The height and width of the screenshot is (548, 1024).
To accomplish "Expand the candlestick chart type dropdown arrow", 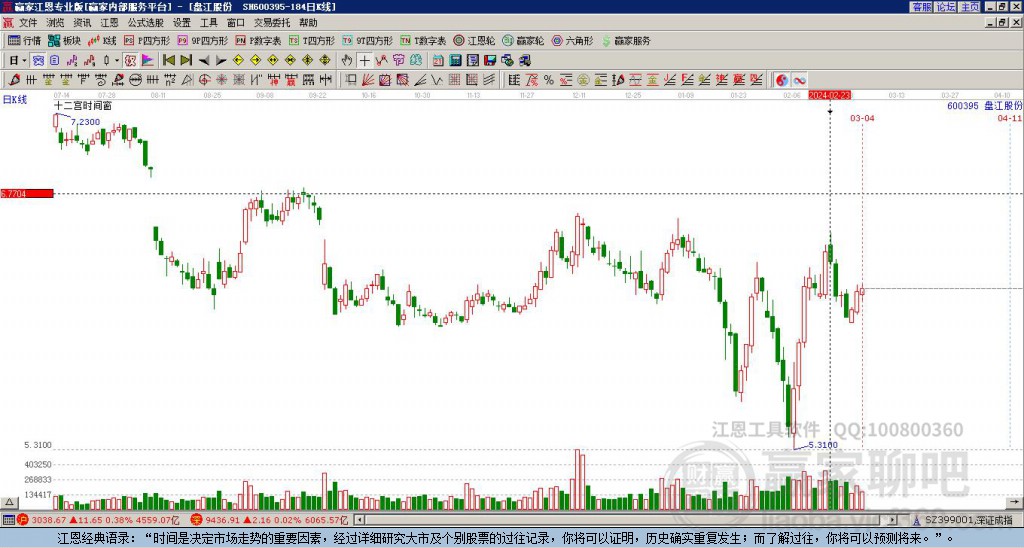I will (117, 60).
